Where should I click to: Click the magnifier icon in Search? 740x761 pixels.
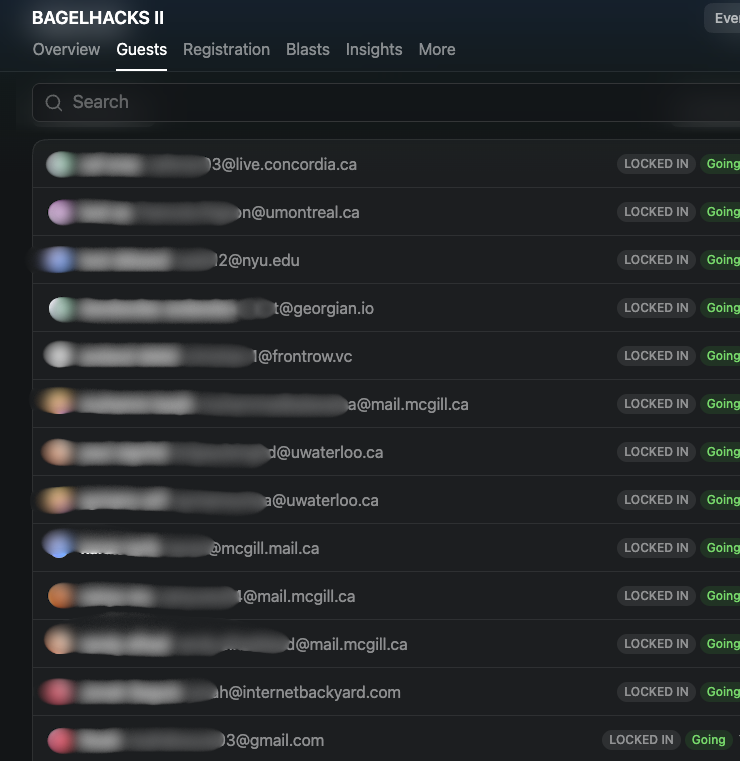coord(53,102)
